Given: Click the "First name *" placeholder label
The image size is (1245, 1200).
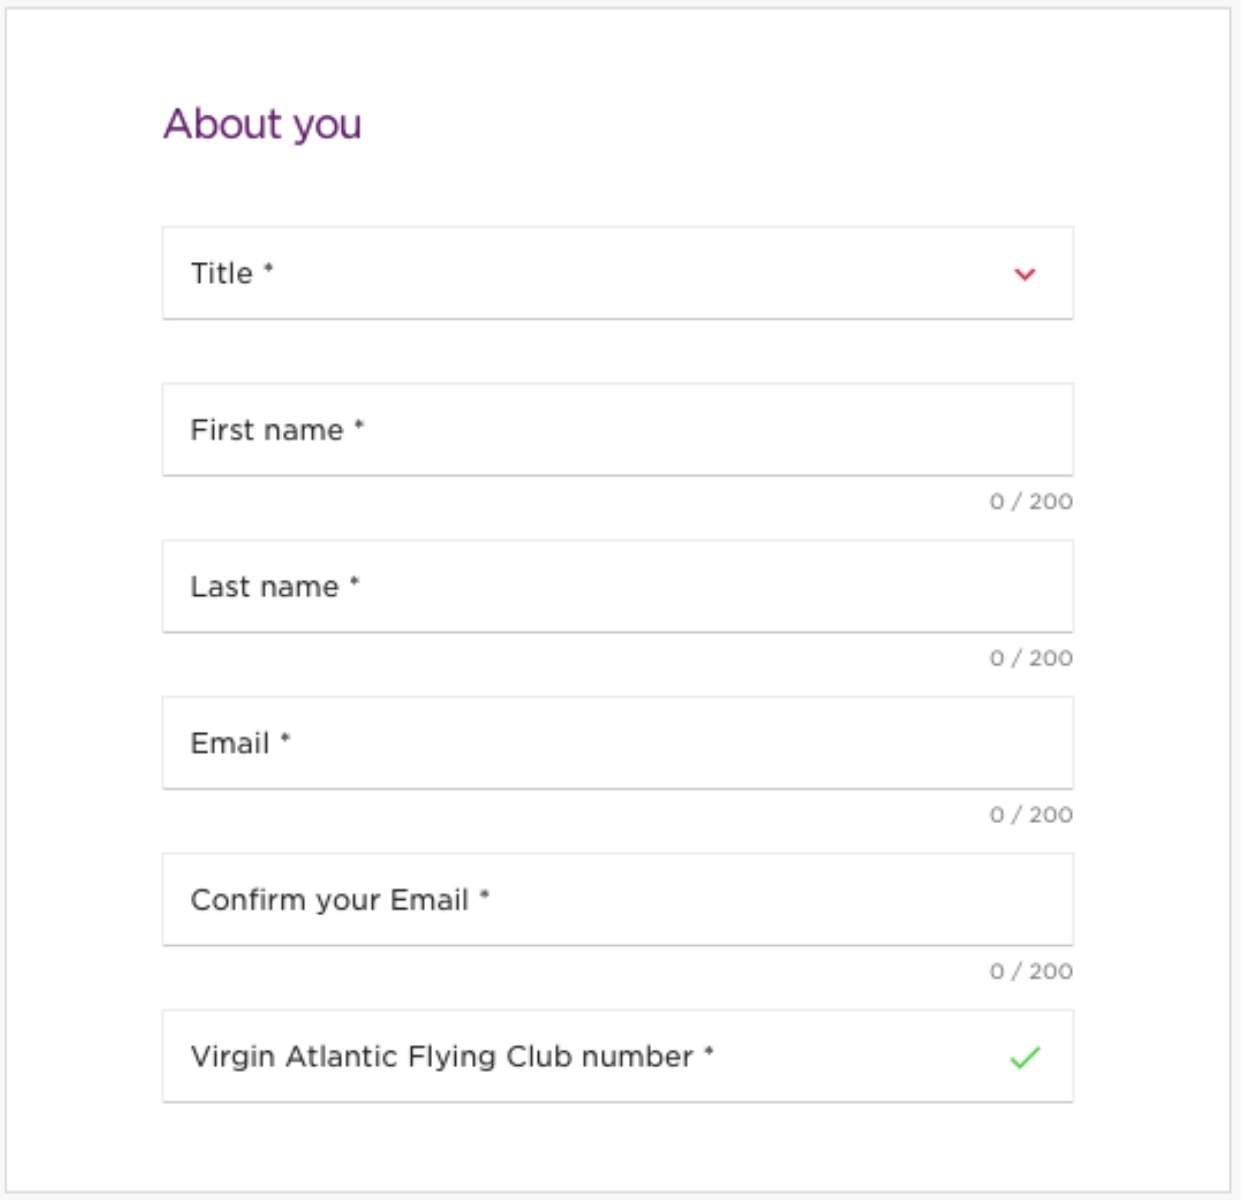Looking at the screenshot, I should point(267,430).
